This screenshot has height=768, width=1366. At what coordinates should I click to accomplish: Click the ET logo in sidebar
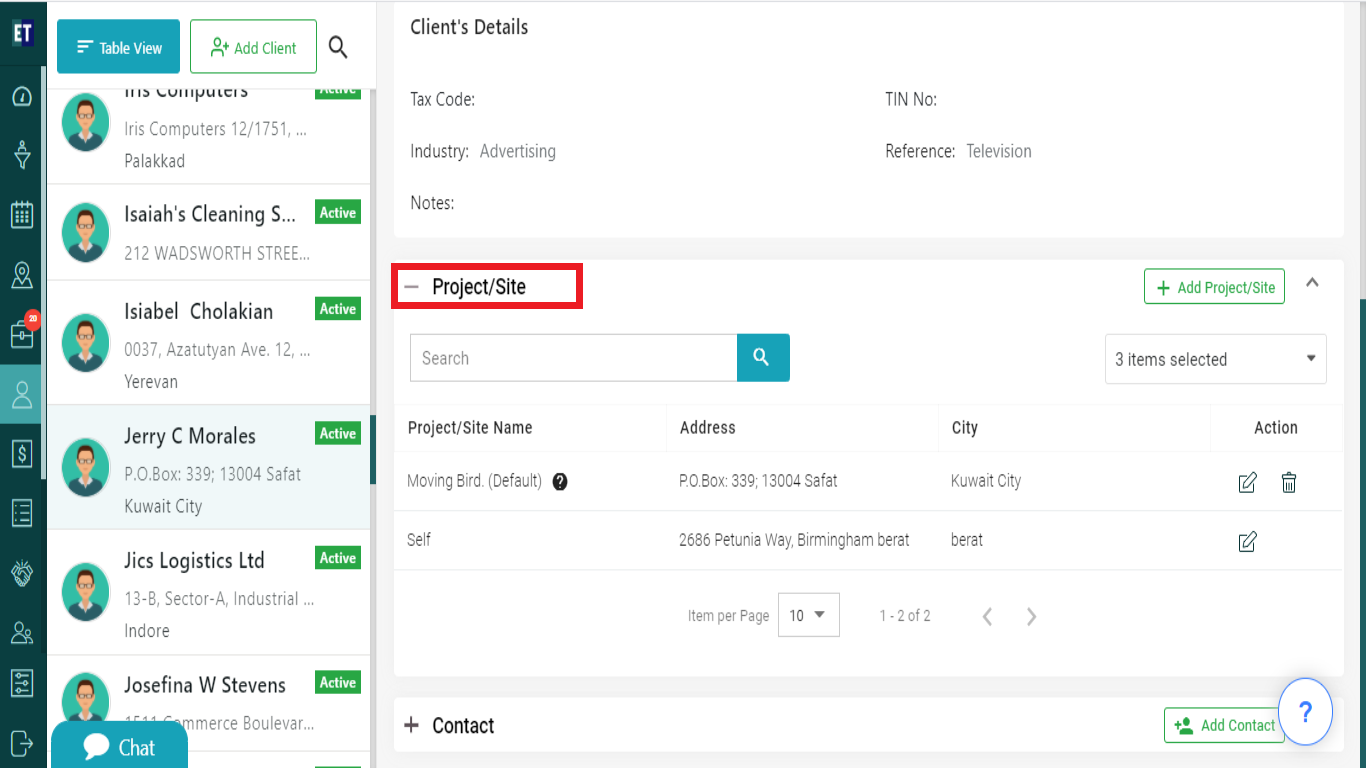click(x=22, y=33)
